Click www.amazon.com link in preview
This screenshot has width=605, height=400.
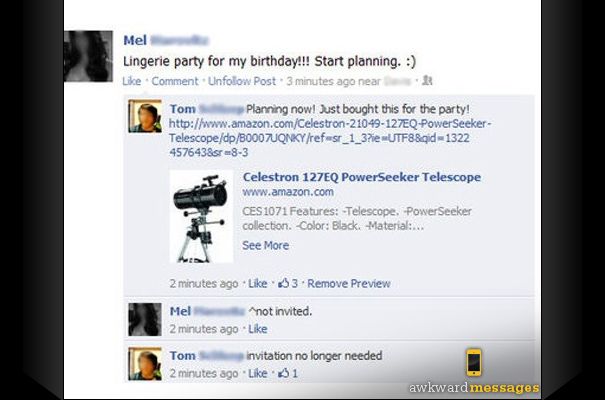click(x=288, y=192)
